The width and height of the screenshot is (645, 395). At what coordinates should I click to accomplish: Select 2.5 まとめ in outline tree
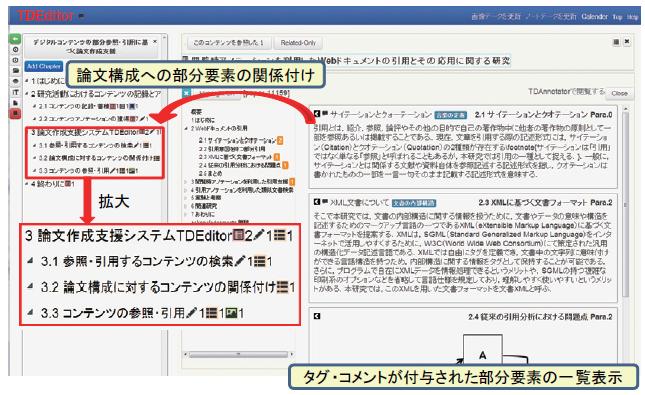[210, 173]
